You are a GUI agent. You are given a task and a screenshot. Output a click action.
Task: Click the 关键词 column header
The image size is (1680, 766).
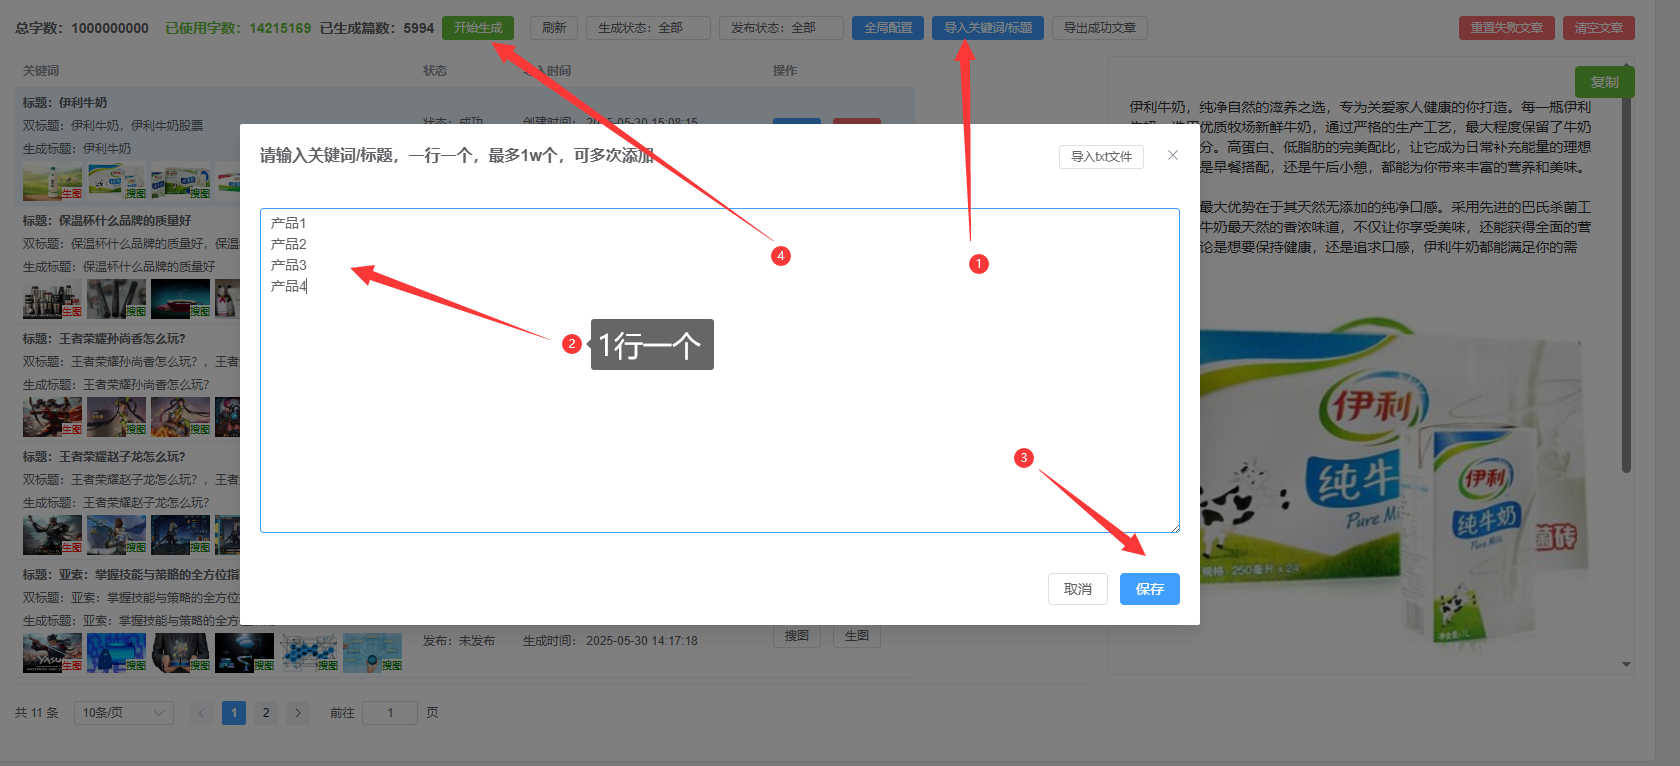point(41,71)
